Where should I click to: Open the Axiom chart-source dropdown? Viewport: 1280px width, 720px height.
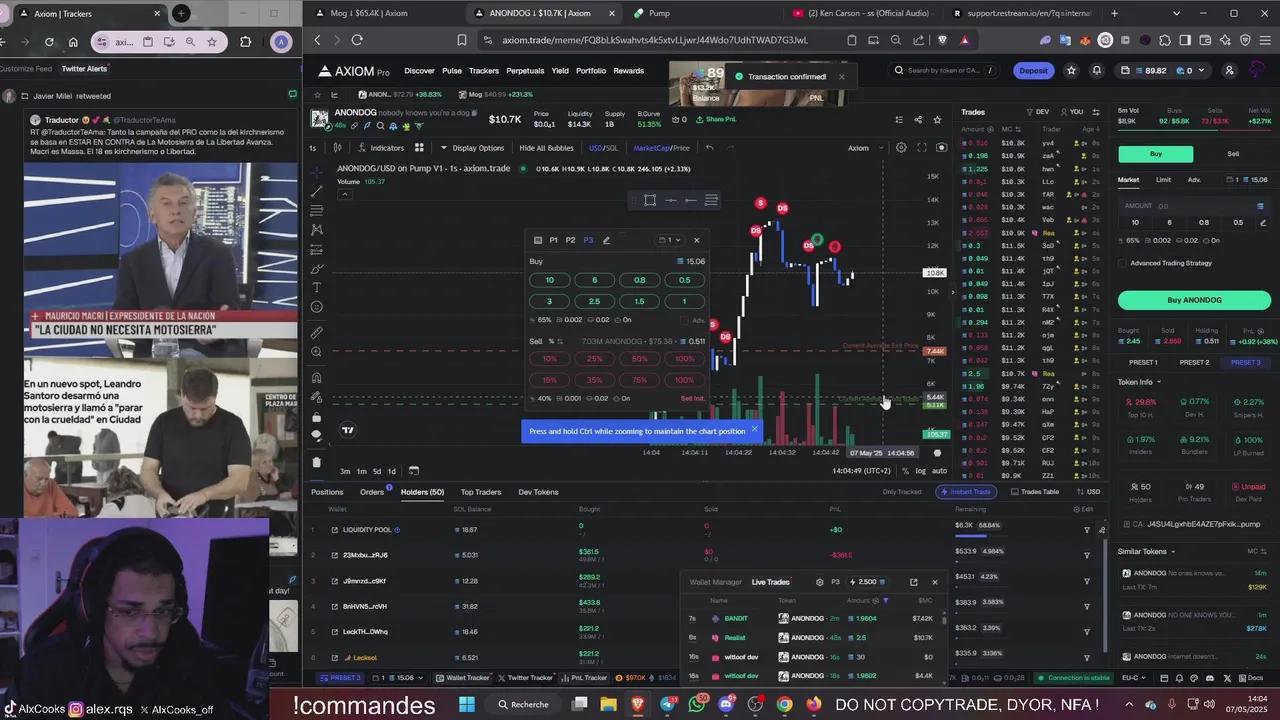[866, 148]
